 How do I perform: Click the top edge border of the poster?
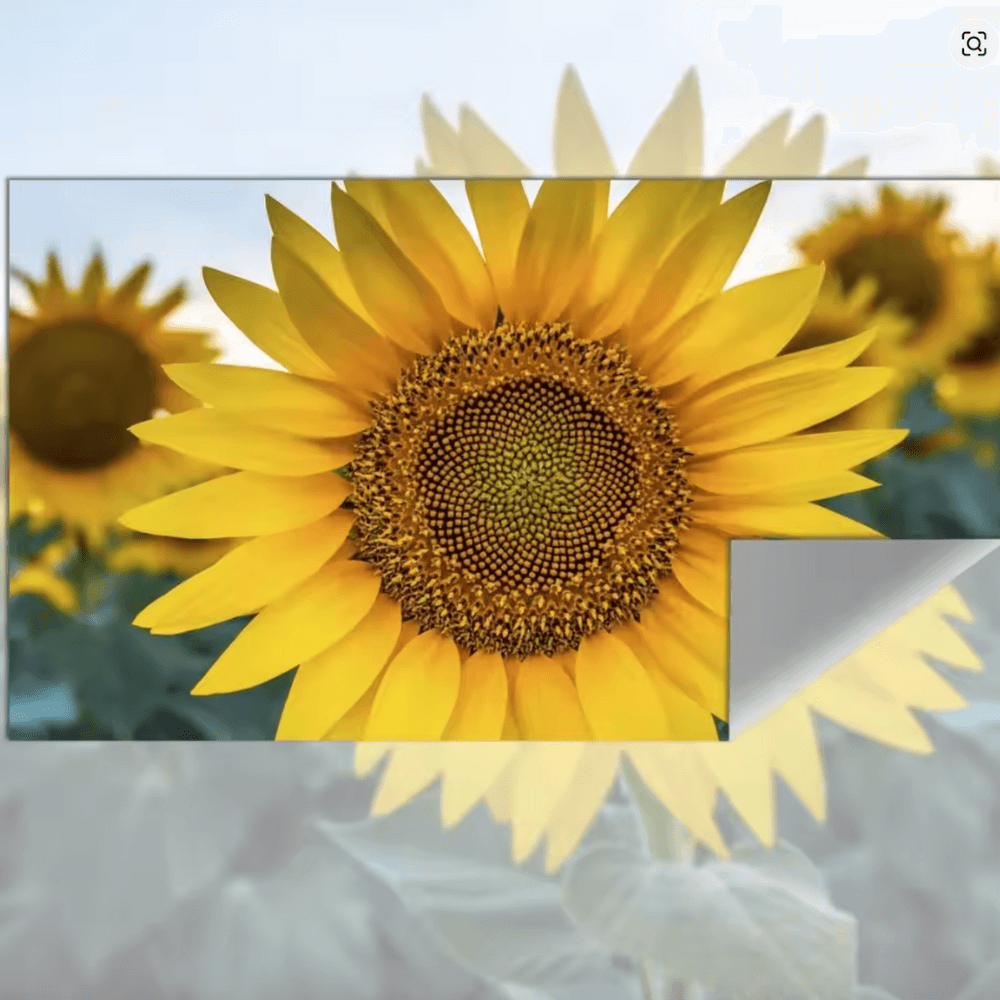[x=300, y=180]
